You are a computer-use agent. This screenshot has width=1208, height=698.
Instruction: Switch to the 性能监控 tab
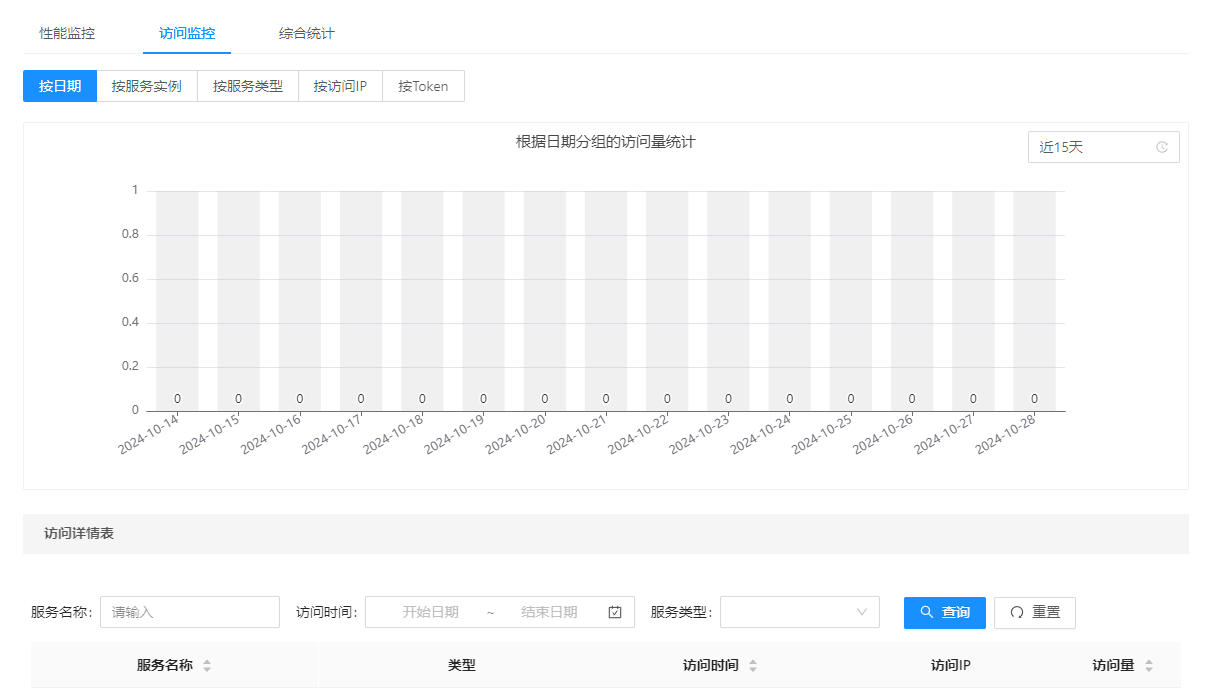pos(67,33)
